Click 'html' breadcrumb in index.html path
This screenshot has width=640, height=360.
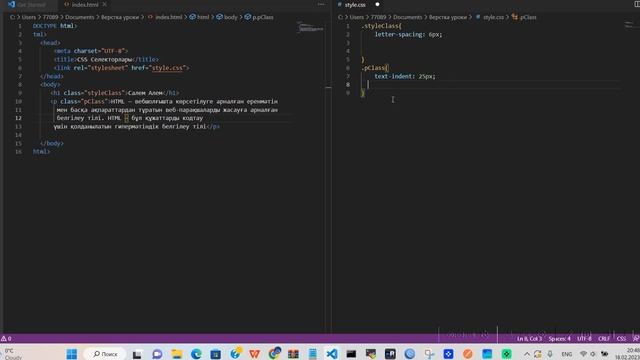(x=203, y=17)
